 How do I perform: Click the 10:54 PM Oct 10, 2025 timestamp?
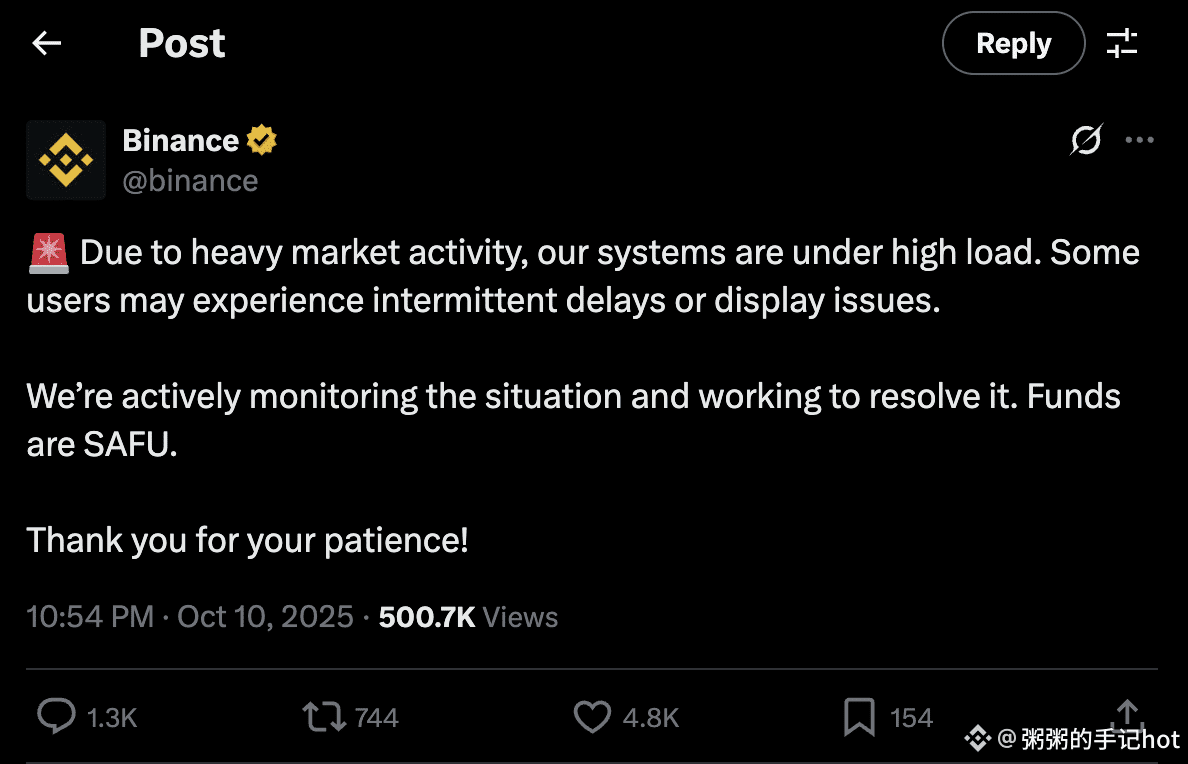[x=190, y=617]
